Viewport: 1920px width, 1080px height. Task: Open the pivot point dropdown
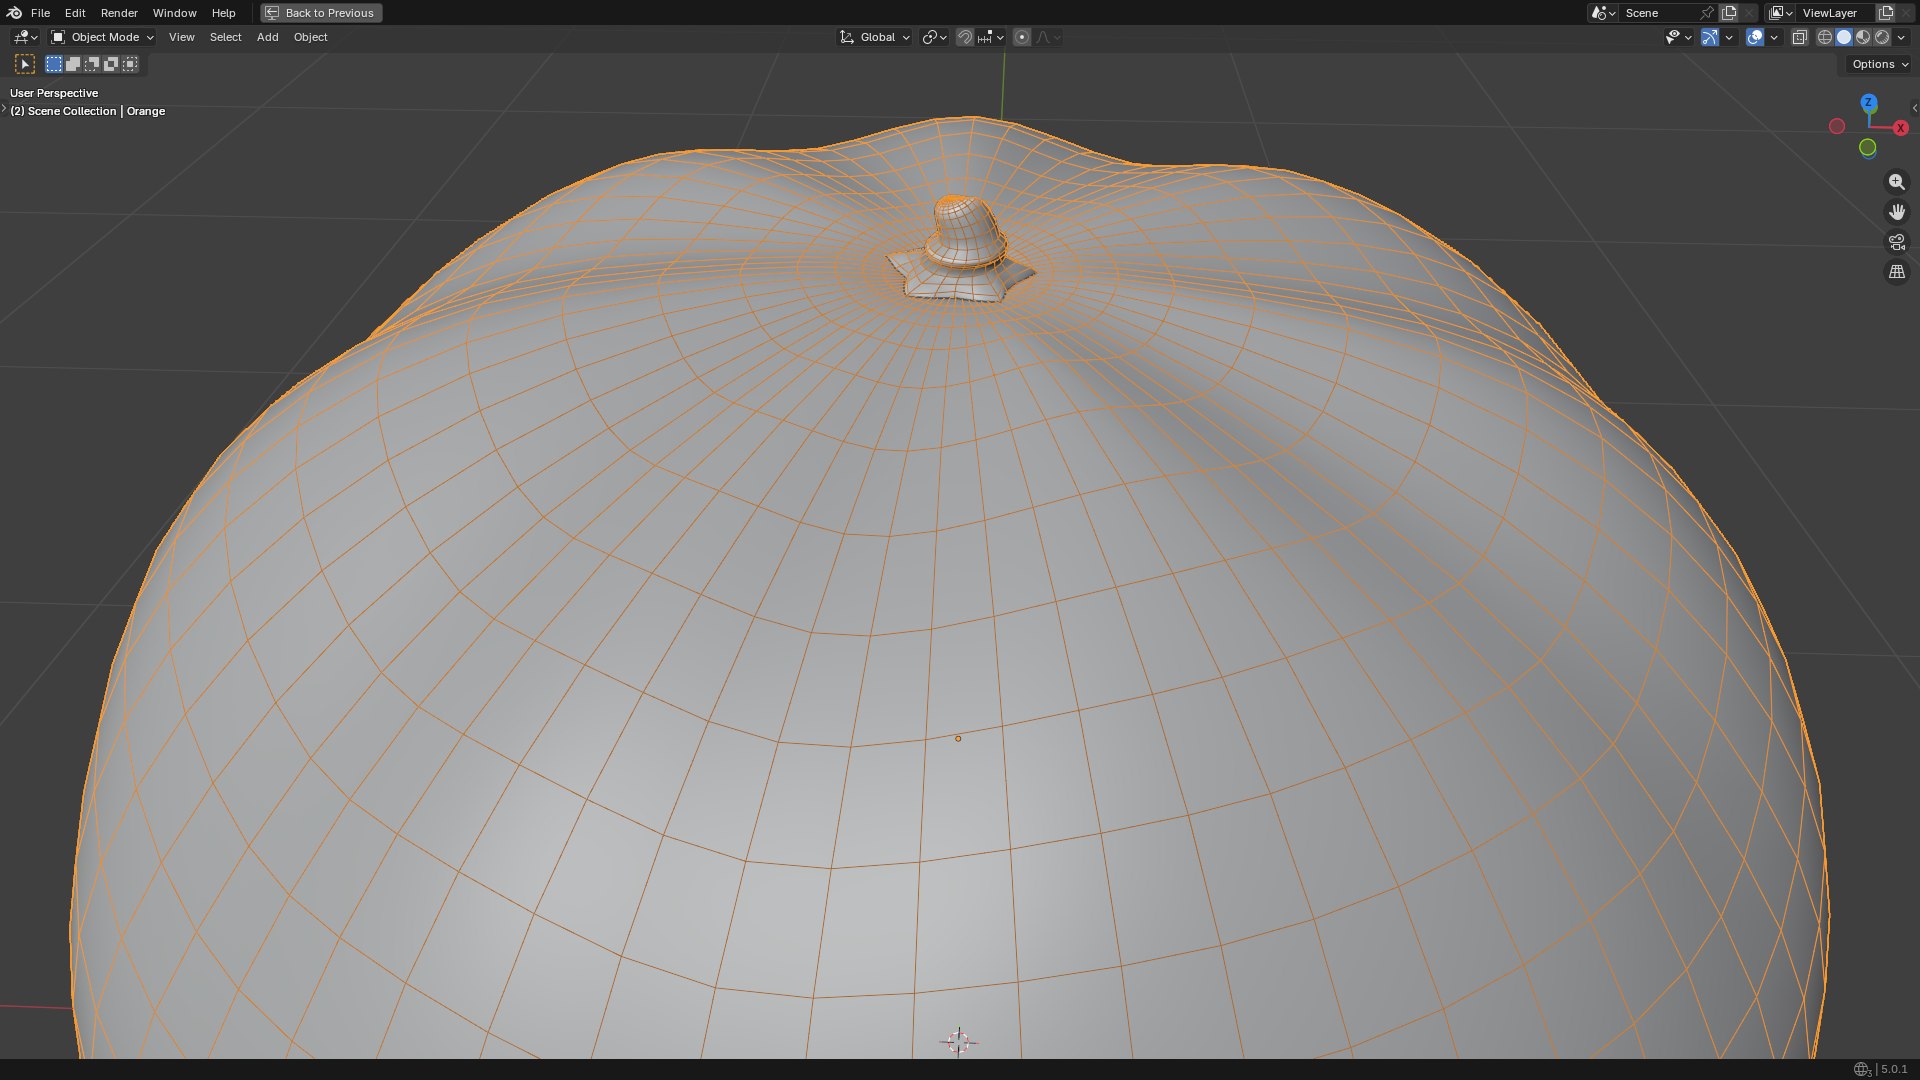point(934,37)
